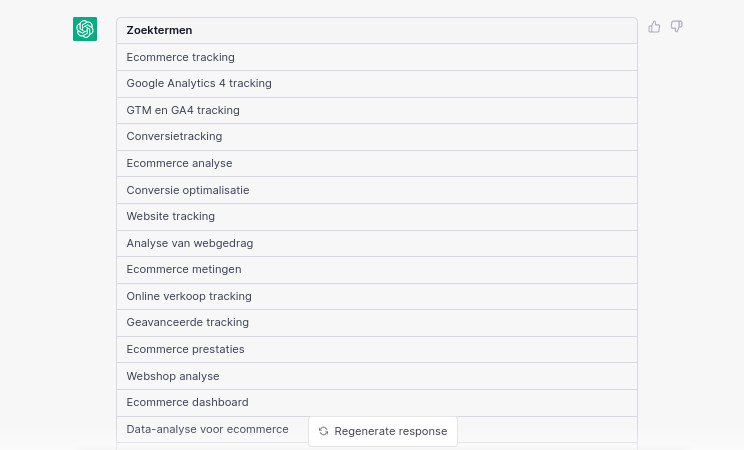Click the regenerate arrows icon
Image resolution: width=744 pixels, height=450 pixels.
coord(324,431)
